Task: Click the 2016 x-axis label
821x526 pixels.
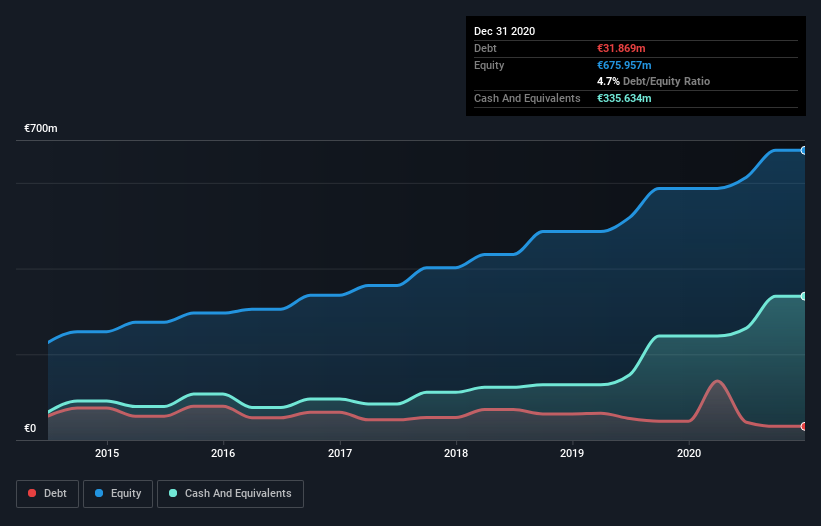Action: click(223, 453)
